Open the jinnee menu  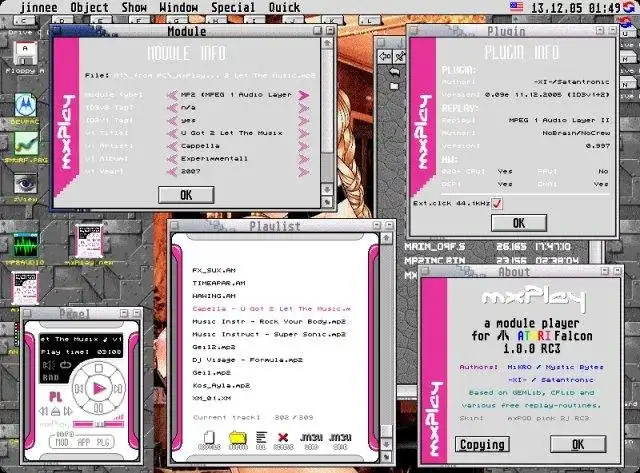pos(39,7)
